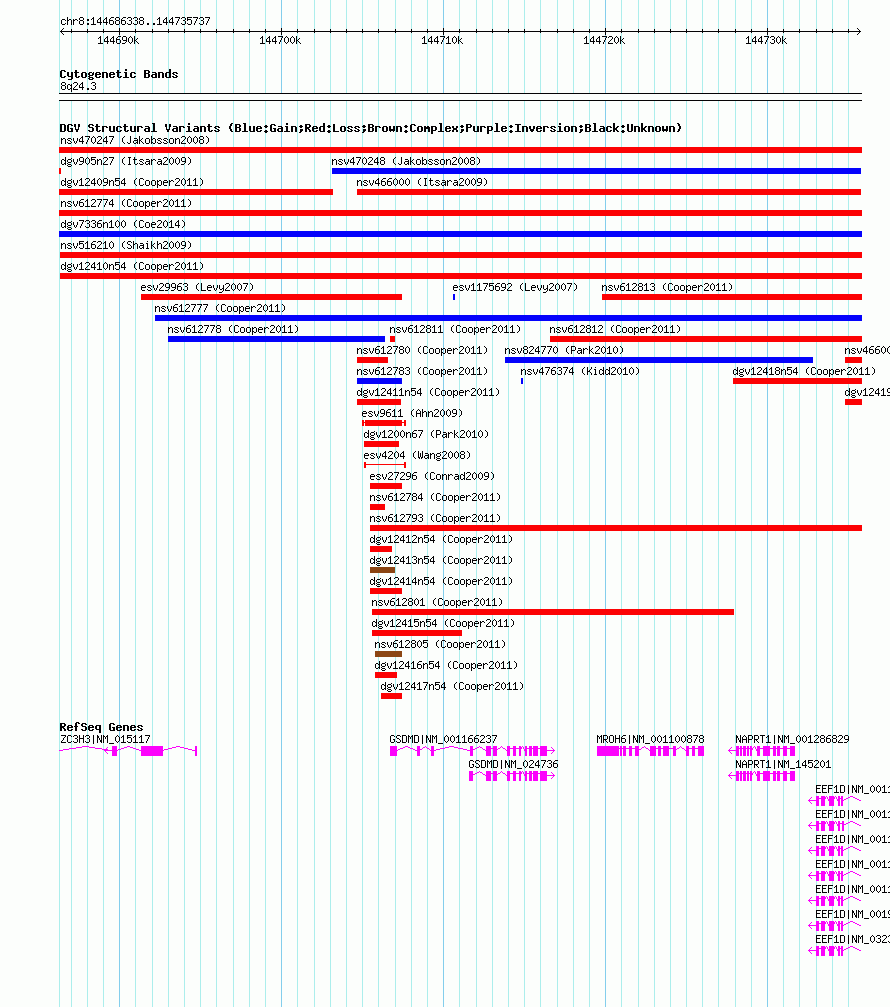Click the dgv12416n54 (Cooper2011) label
This screenshot has width=890, height=1007.
[x=446, y=665]
